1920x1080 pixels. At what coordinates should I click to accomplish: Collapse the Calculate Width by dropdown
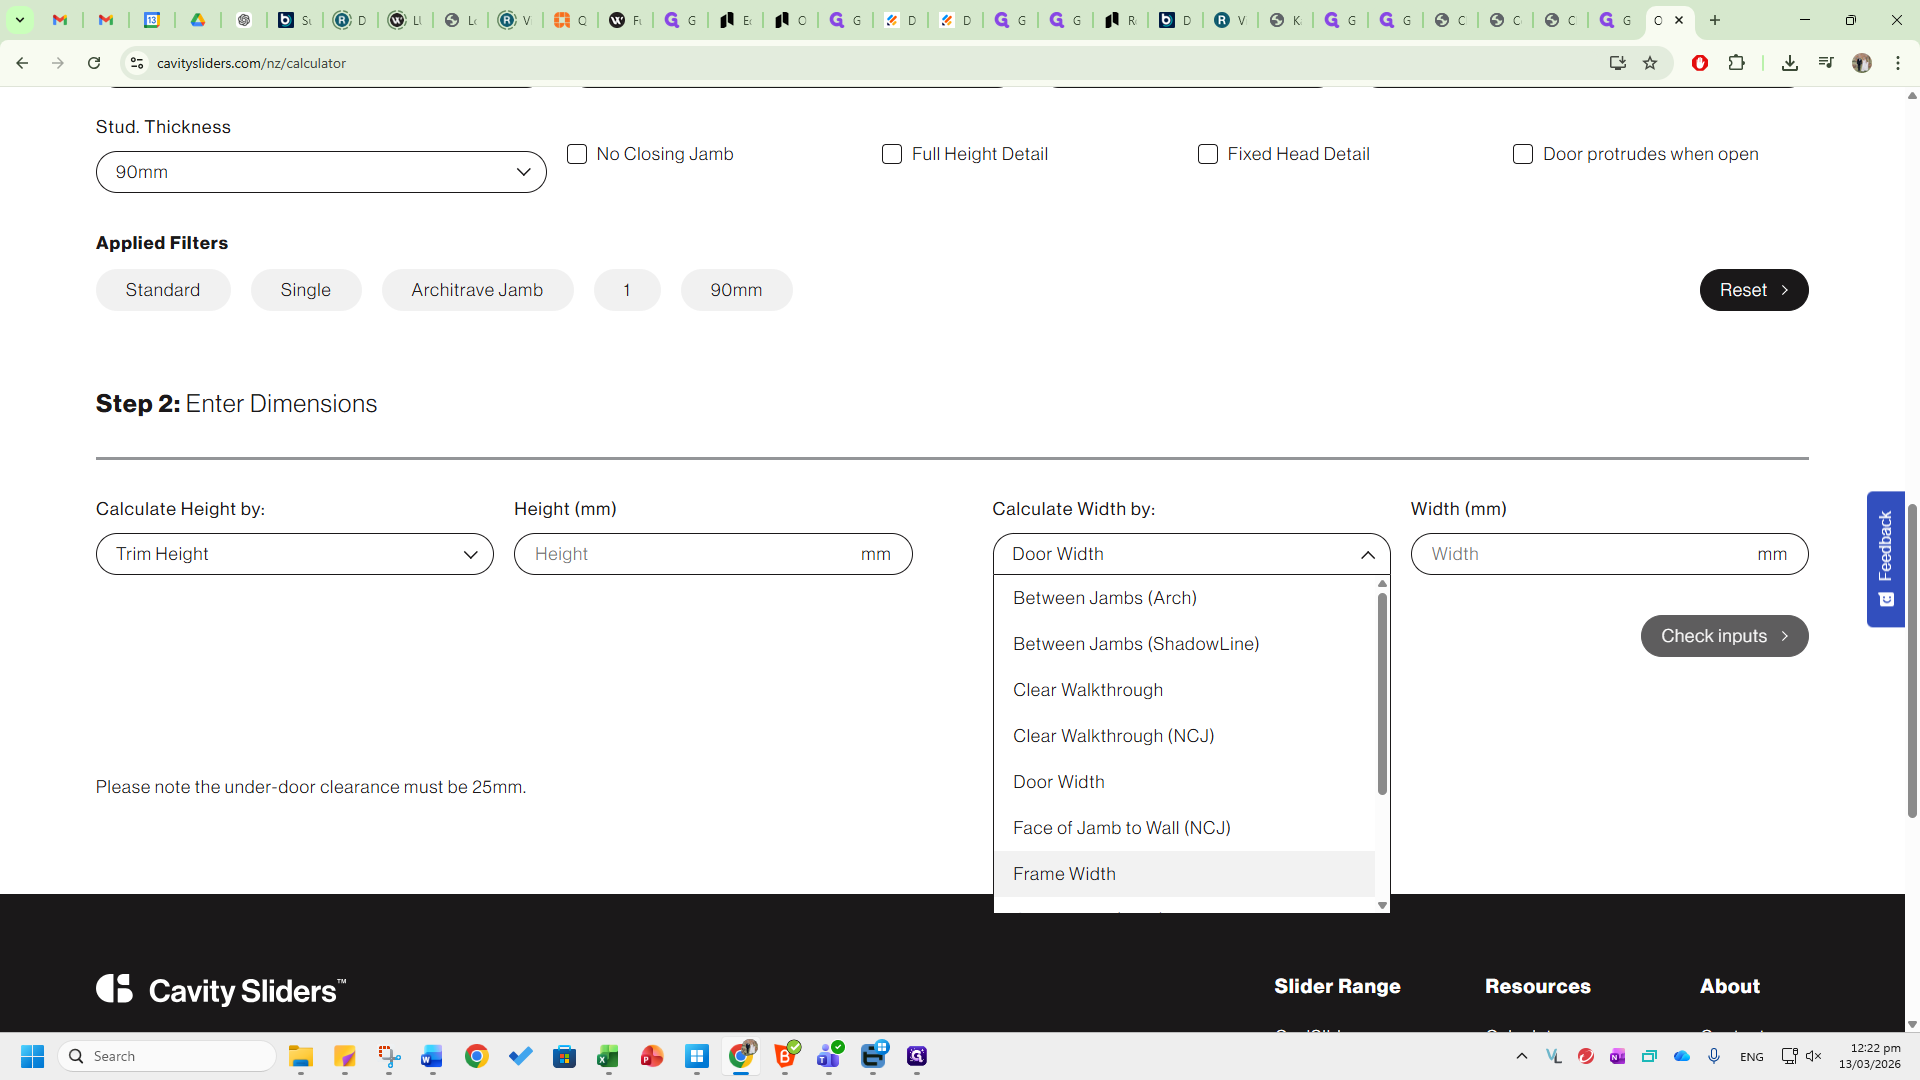[1191, 554]
